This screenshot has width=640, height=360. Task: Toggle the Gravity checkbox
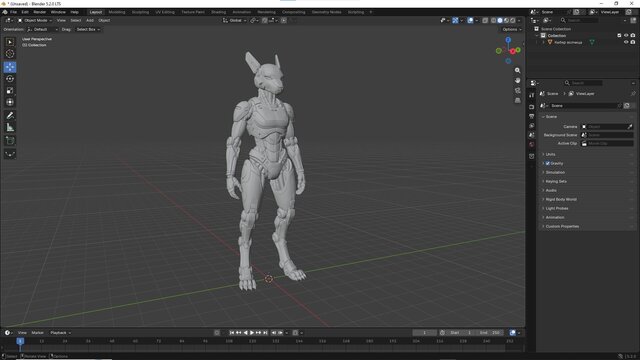[x=548, y=163]
